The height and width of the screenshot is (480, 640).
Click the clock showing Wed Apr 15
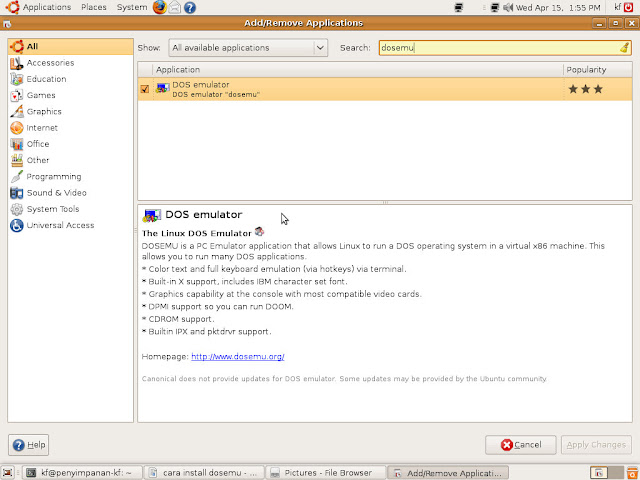558,7
